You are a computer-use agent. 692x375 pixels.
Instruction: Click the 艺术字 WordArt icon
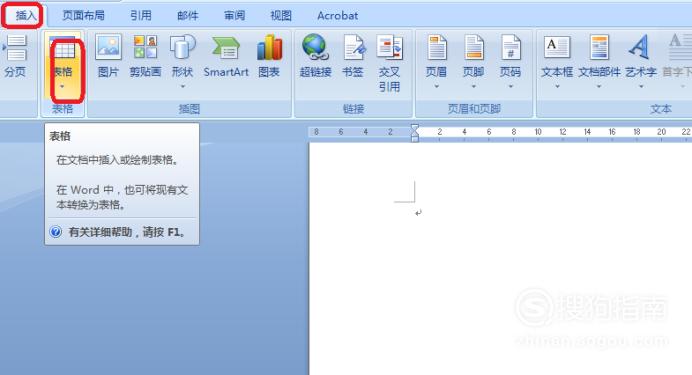(x=640, y=48)
